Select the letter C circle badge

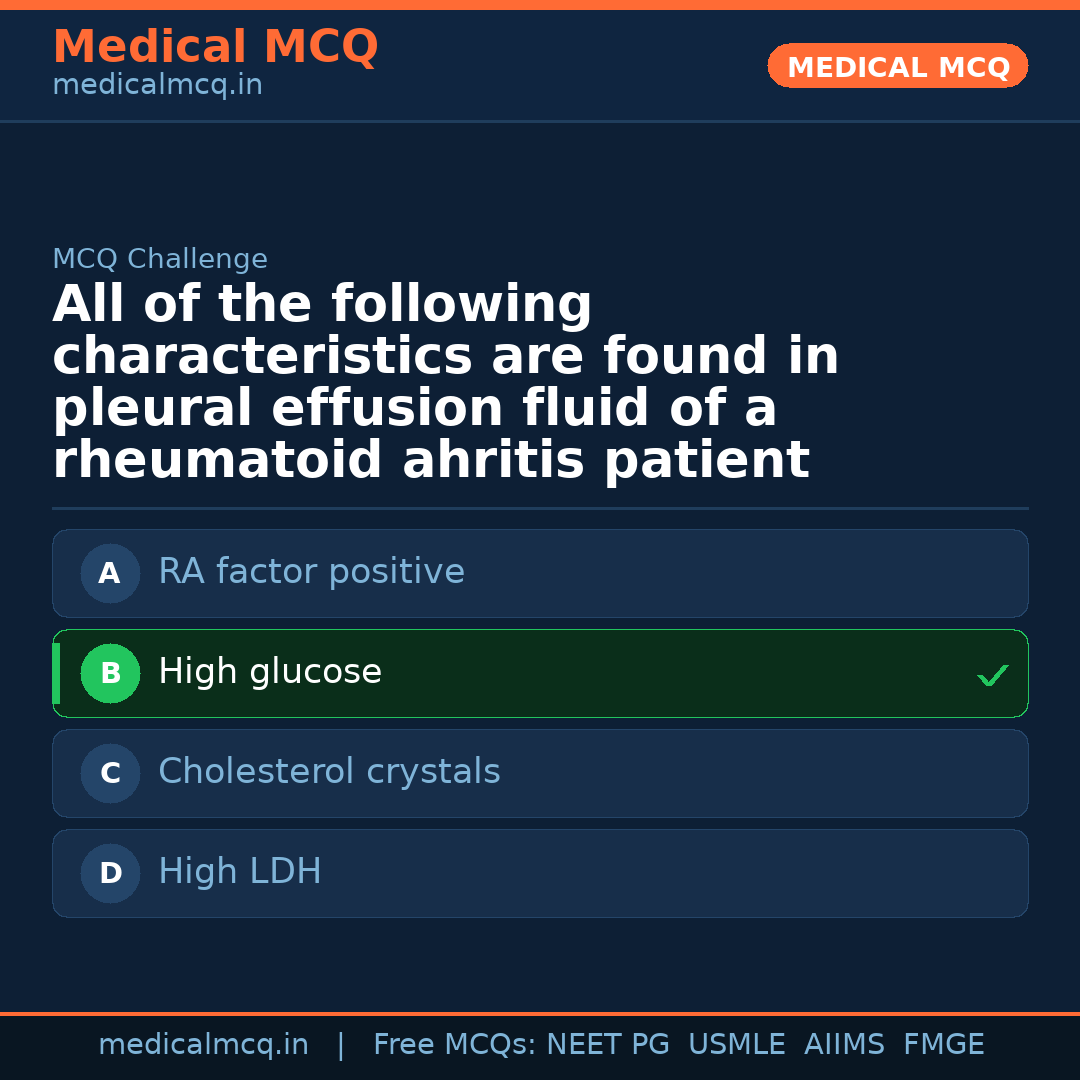point(110,774)
